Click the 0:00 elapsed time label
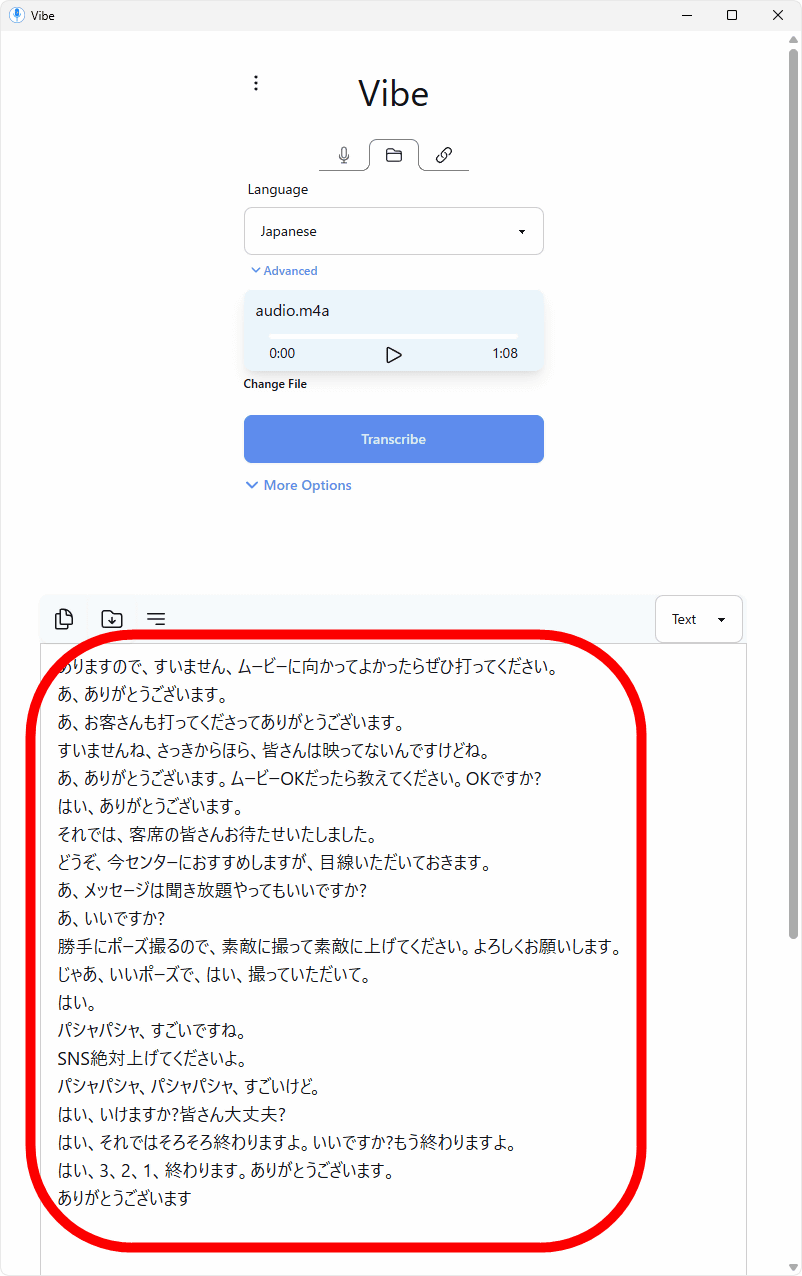The image size is (802, 1276). coord(282,353)
